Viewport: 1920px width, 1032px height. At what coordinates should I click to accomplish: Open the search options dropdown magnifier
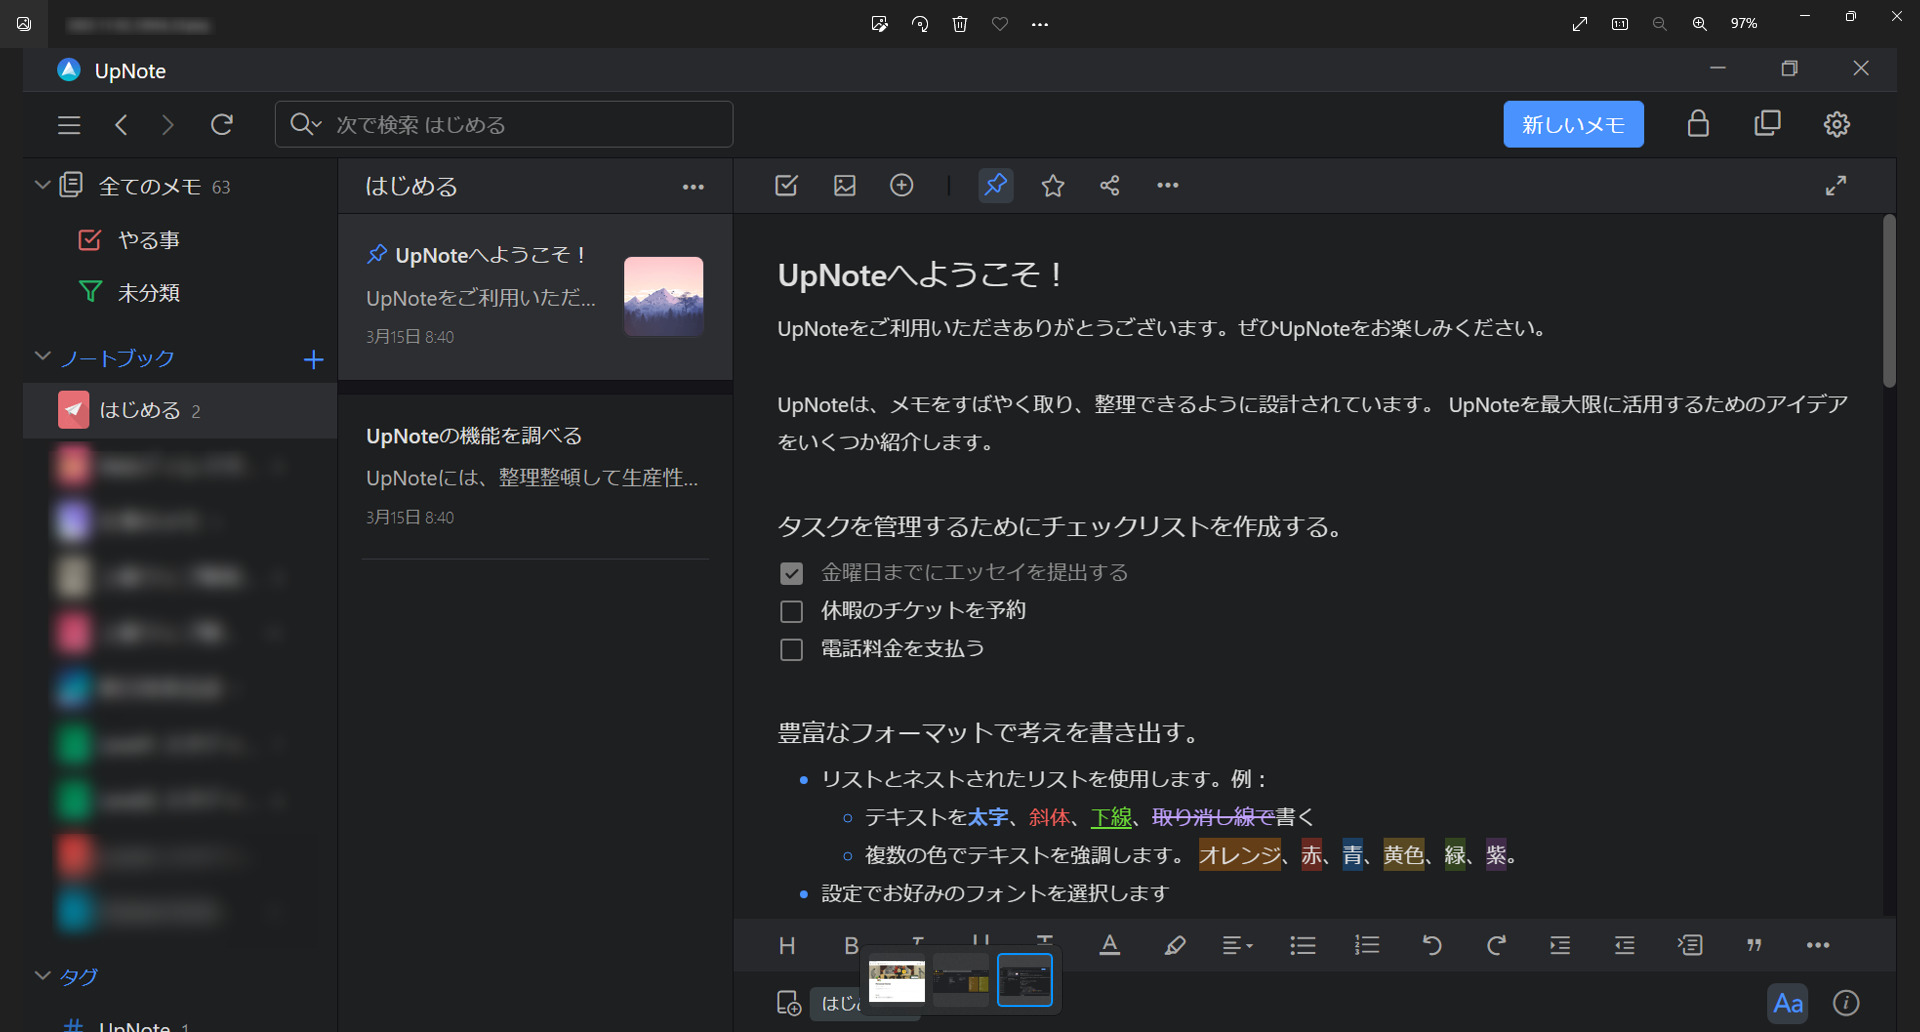(x=305, y=124)
